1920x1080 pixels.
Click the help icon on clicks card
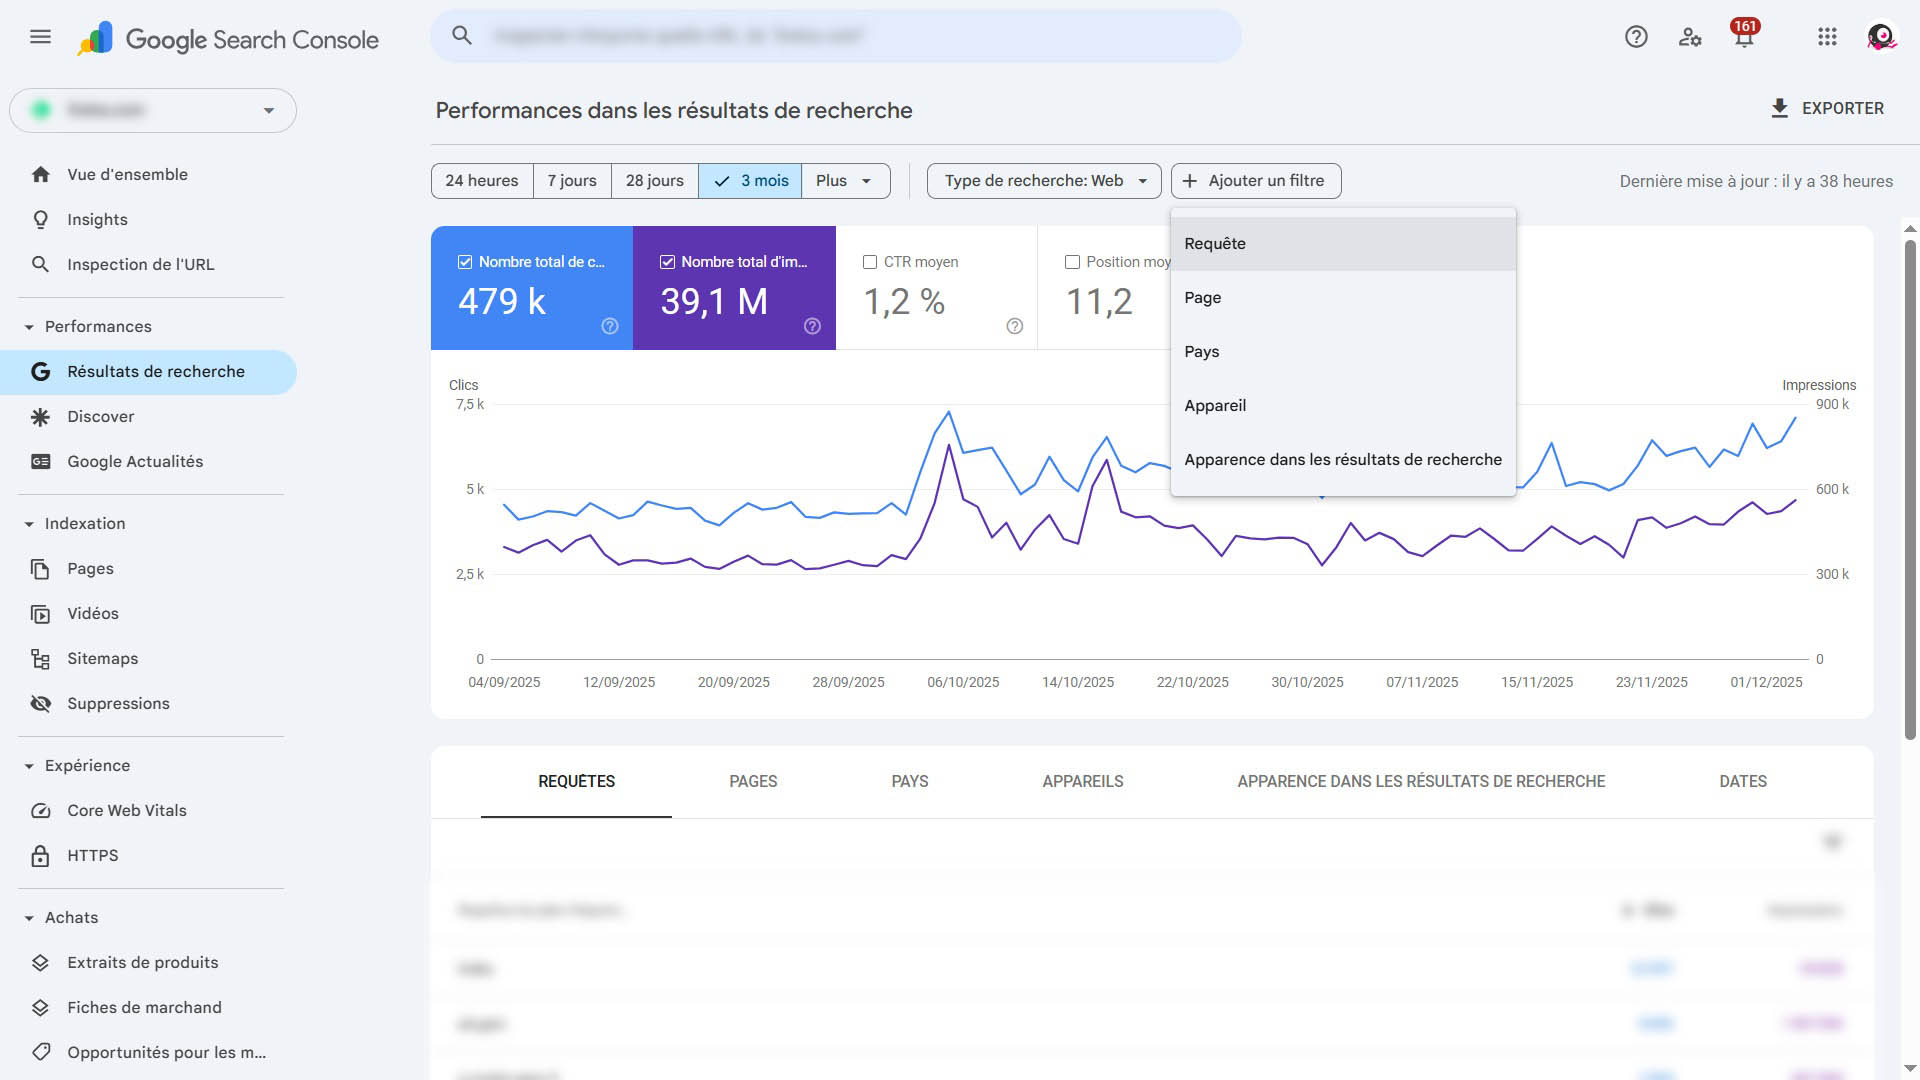pyautogui.click(x=610, y=326)
